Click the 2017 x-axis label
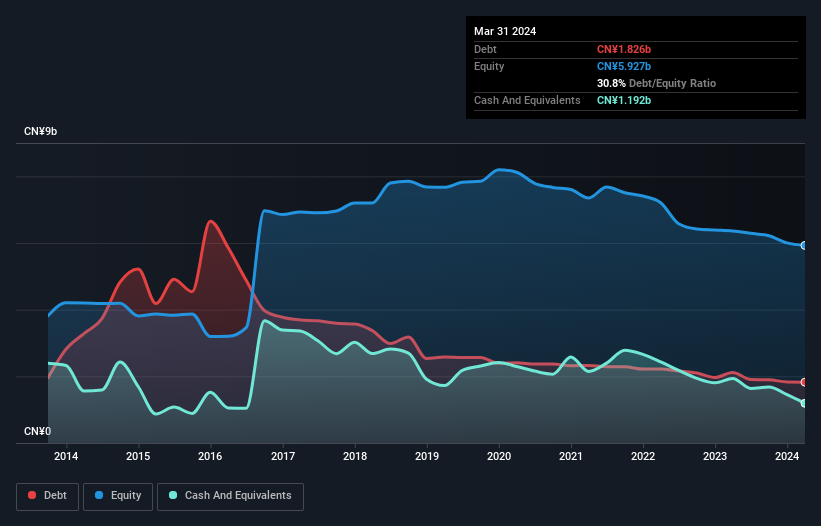The width and height of the screenshot is (821, 526). pyautogui.click(x=283, y=456)
